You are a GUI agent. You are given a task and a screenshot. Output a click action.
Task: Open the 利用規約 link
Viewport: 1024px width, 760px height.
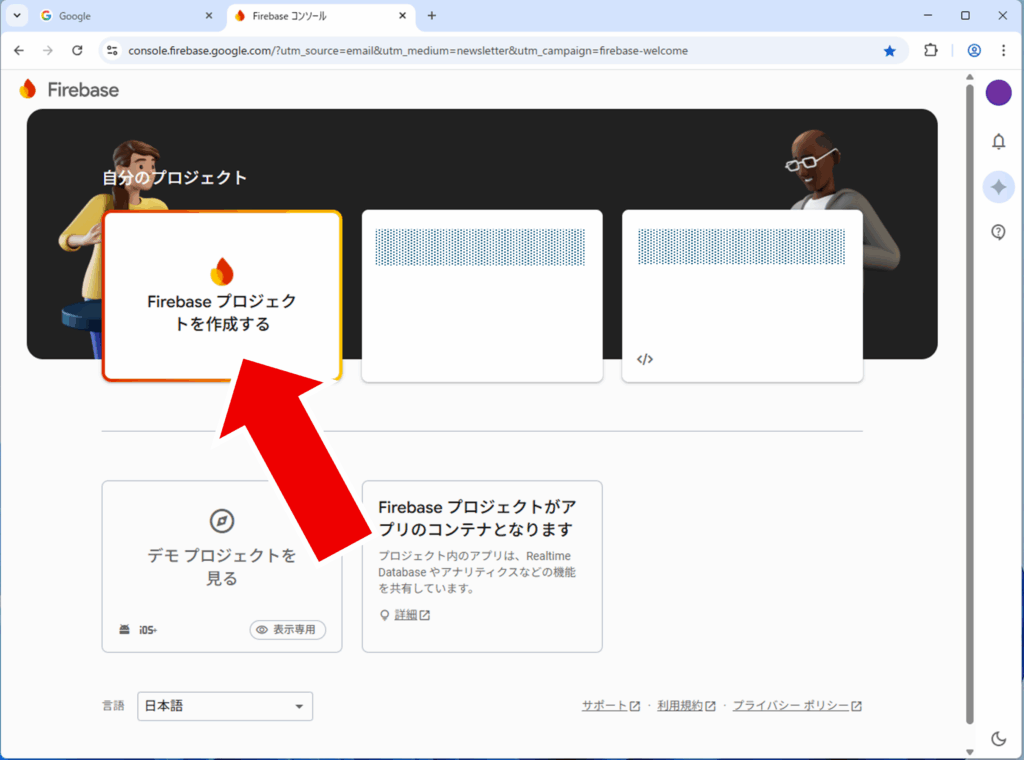point(686,706)
